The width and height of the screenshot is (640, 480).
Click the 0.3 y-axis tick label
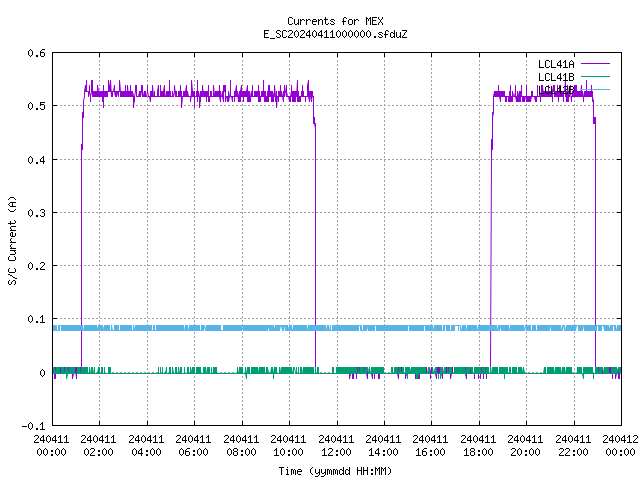tap(36, 213)
